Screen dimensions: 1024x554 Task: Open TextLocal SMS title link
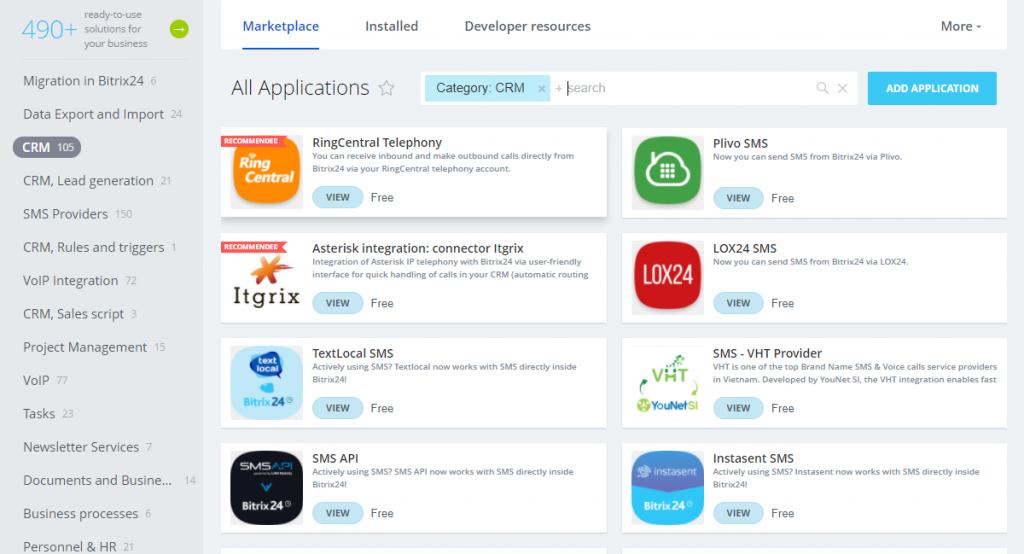pos(353,353)
